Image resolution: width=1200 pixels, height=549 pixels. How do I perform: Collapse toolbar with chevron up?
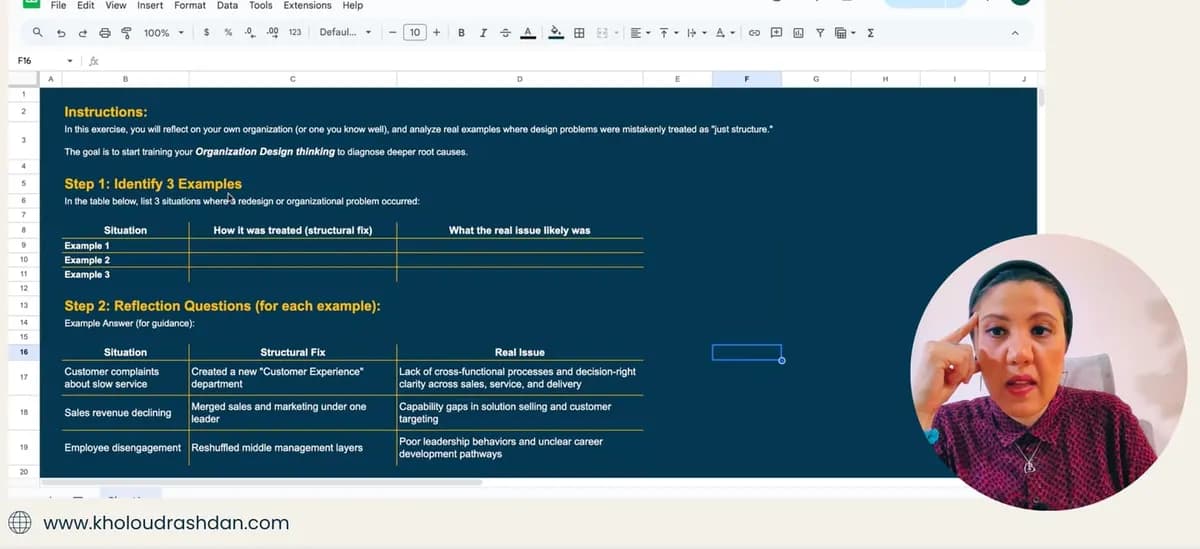(x=1015, y=33)
